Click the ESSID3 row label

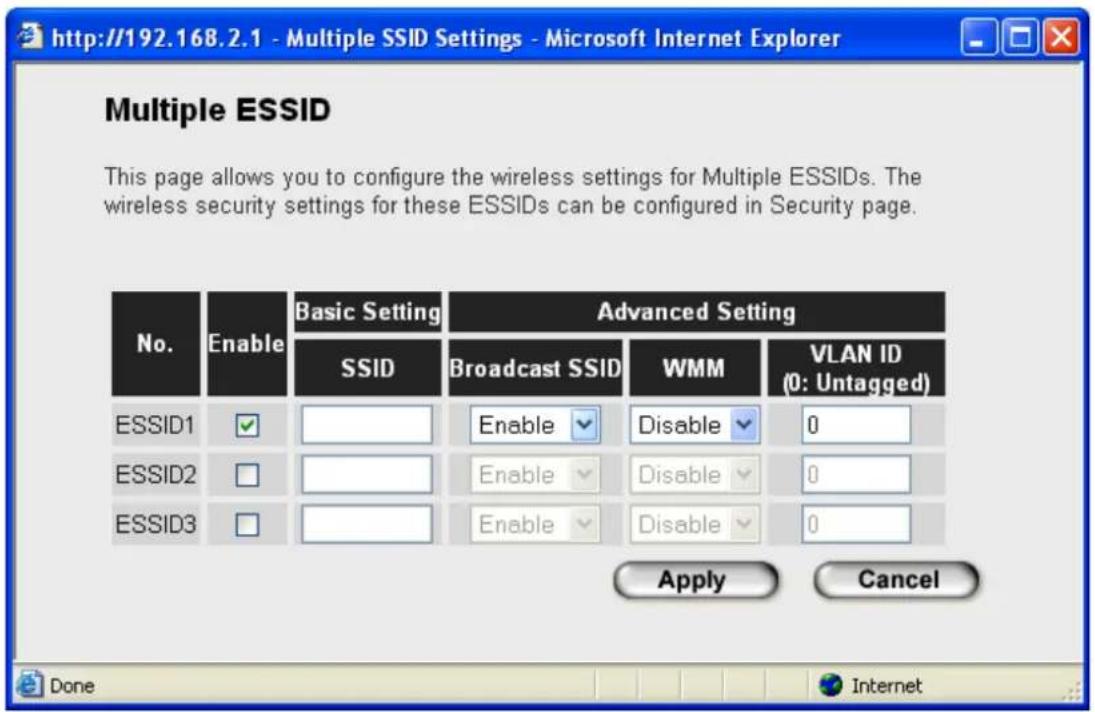[155, 524]
